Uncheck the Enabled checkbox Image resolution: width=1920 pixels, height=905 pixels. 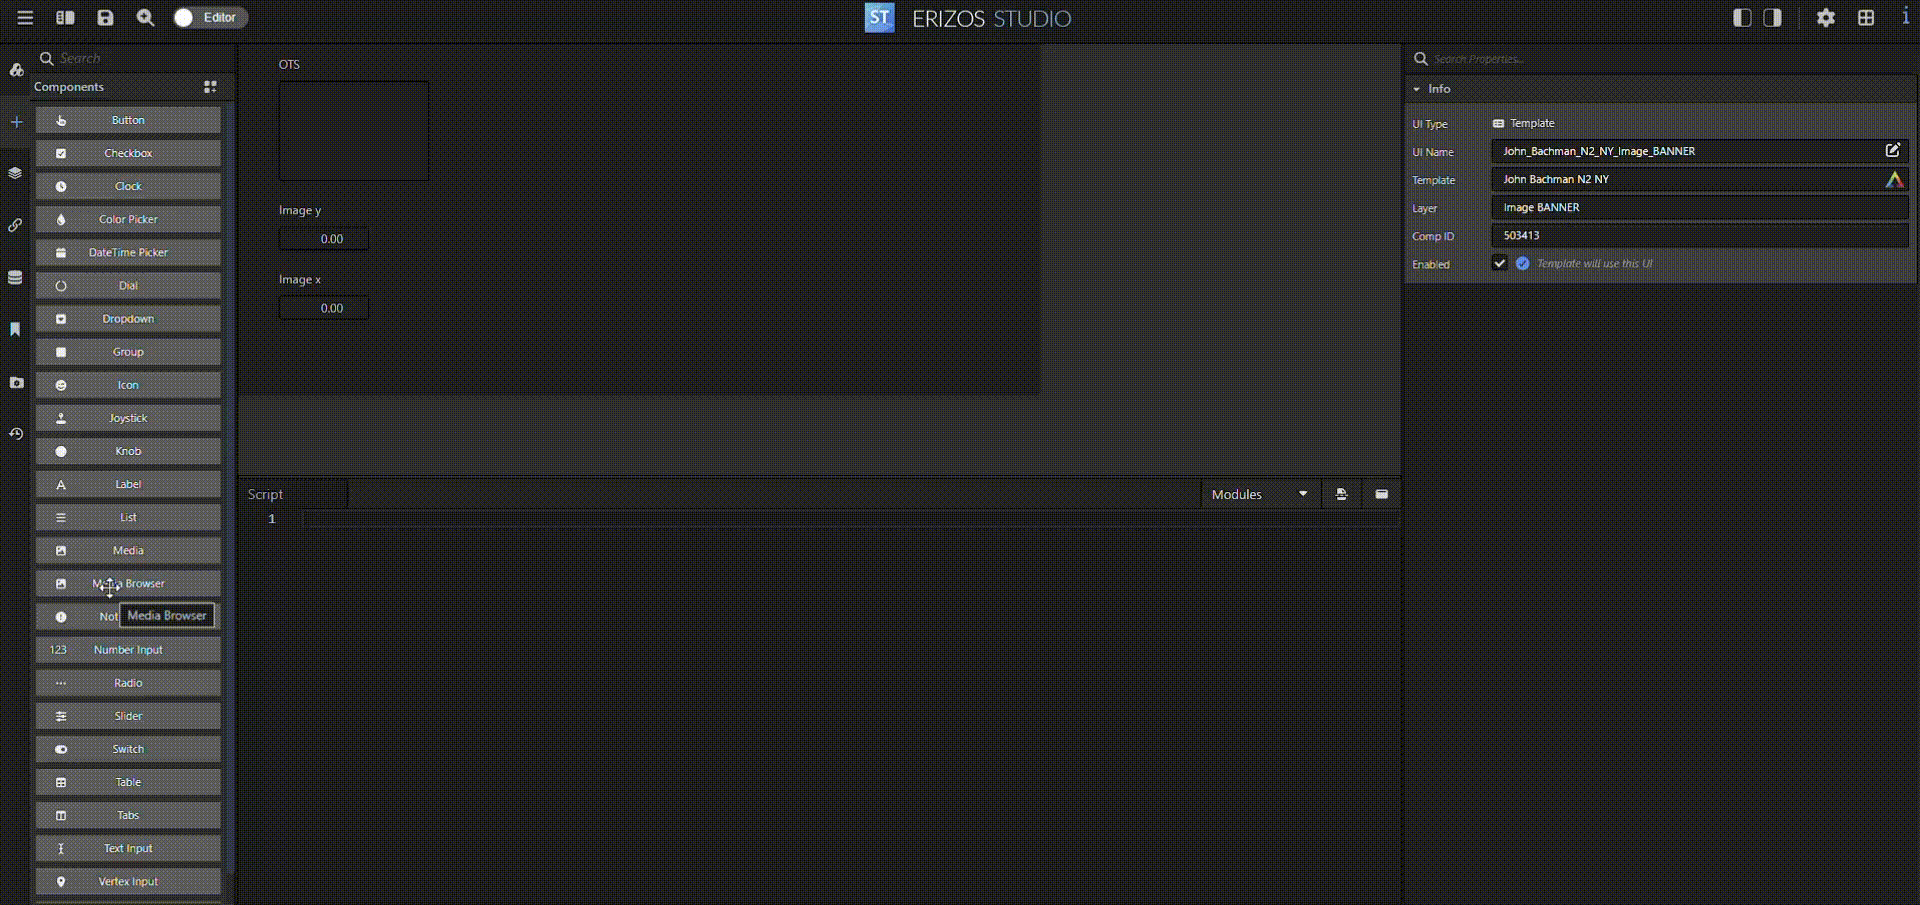point(1499,264)
